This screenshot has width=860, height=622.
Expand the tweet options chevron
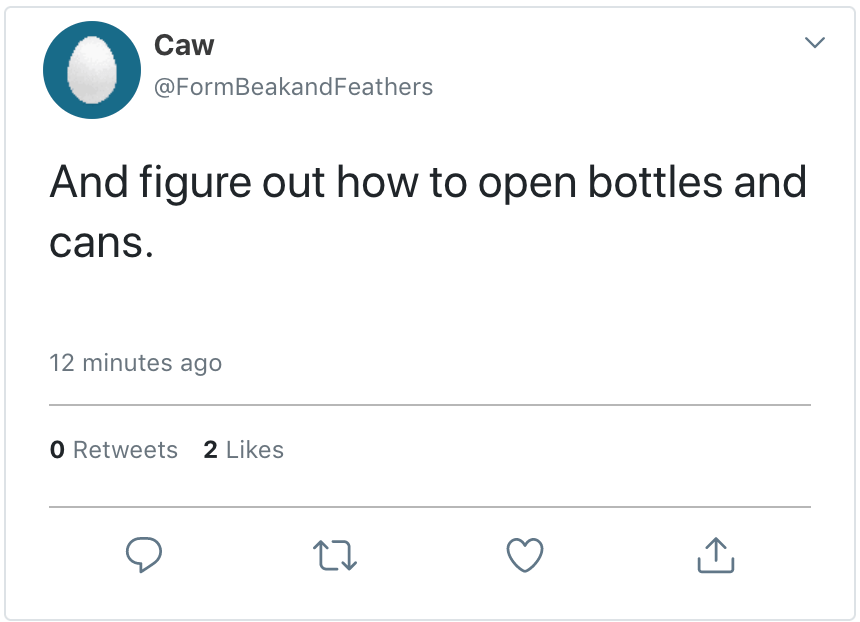pyautogui.click(x=815, y=43)
